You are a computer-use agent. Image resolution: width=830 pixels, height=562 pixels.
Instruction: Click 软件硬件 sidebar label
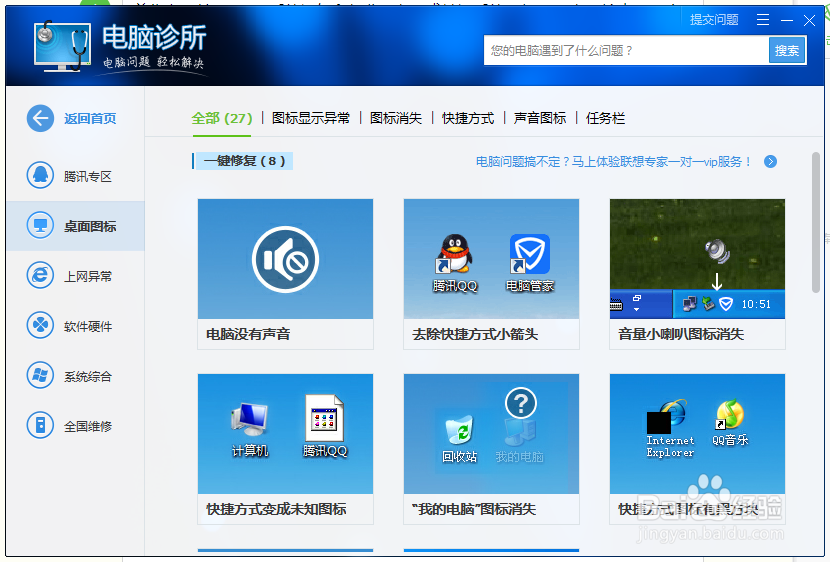88,326
